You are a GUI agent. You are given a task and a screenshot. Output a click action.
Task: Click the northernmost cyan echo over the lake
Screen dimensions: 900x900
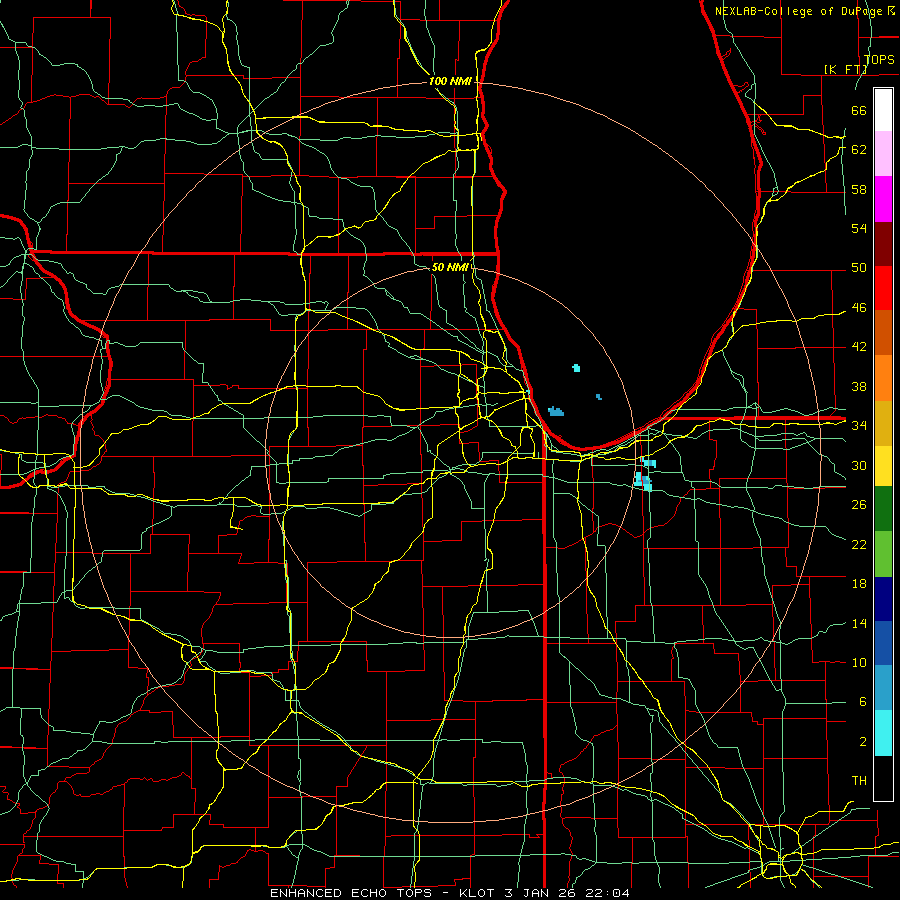(x=576, y=368)
